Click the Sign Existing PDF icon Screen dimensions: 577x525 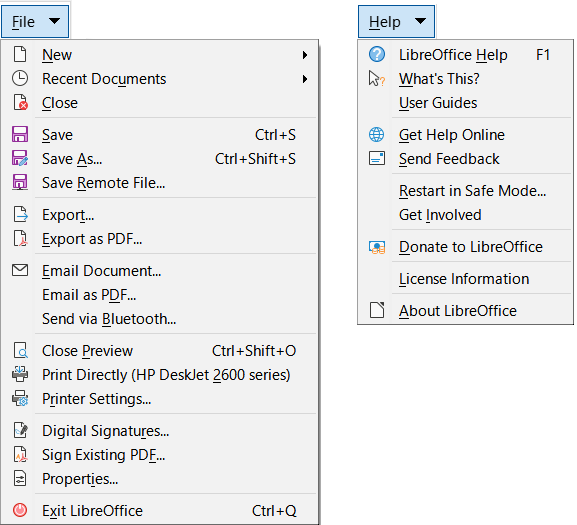tap(21, 454)
